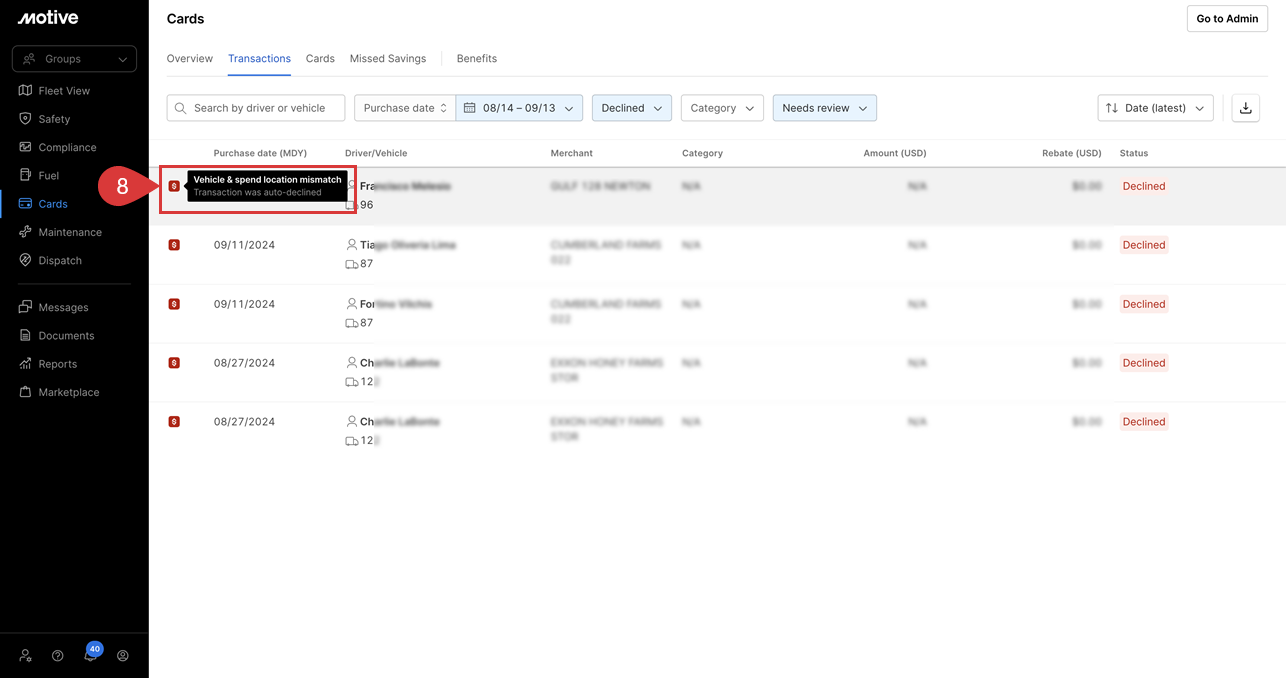The image size is (1286, 678).
Task: Open the Needs review filter dropdown
Action: click(x=825, y=108)
